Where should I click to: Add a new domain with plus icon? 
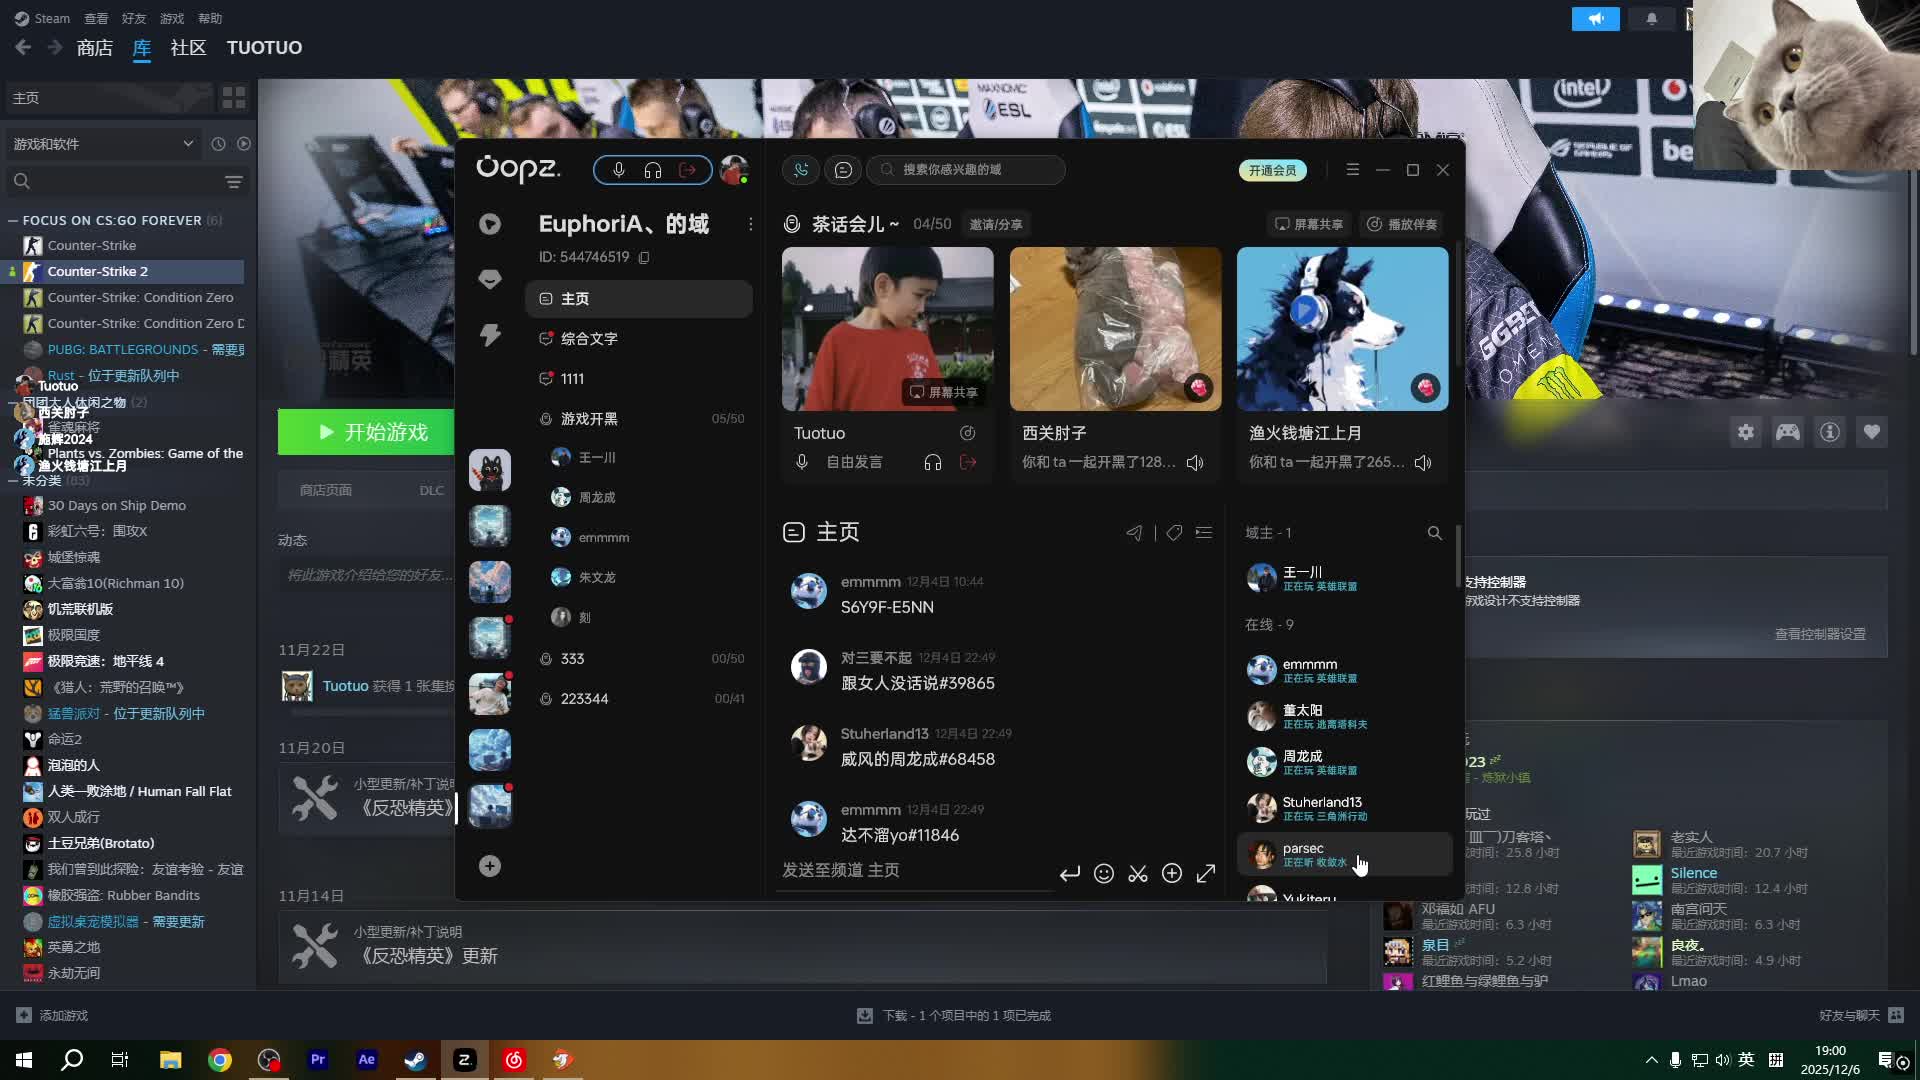[490, 866]
